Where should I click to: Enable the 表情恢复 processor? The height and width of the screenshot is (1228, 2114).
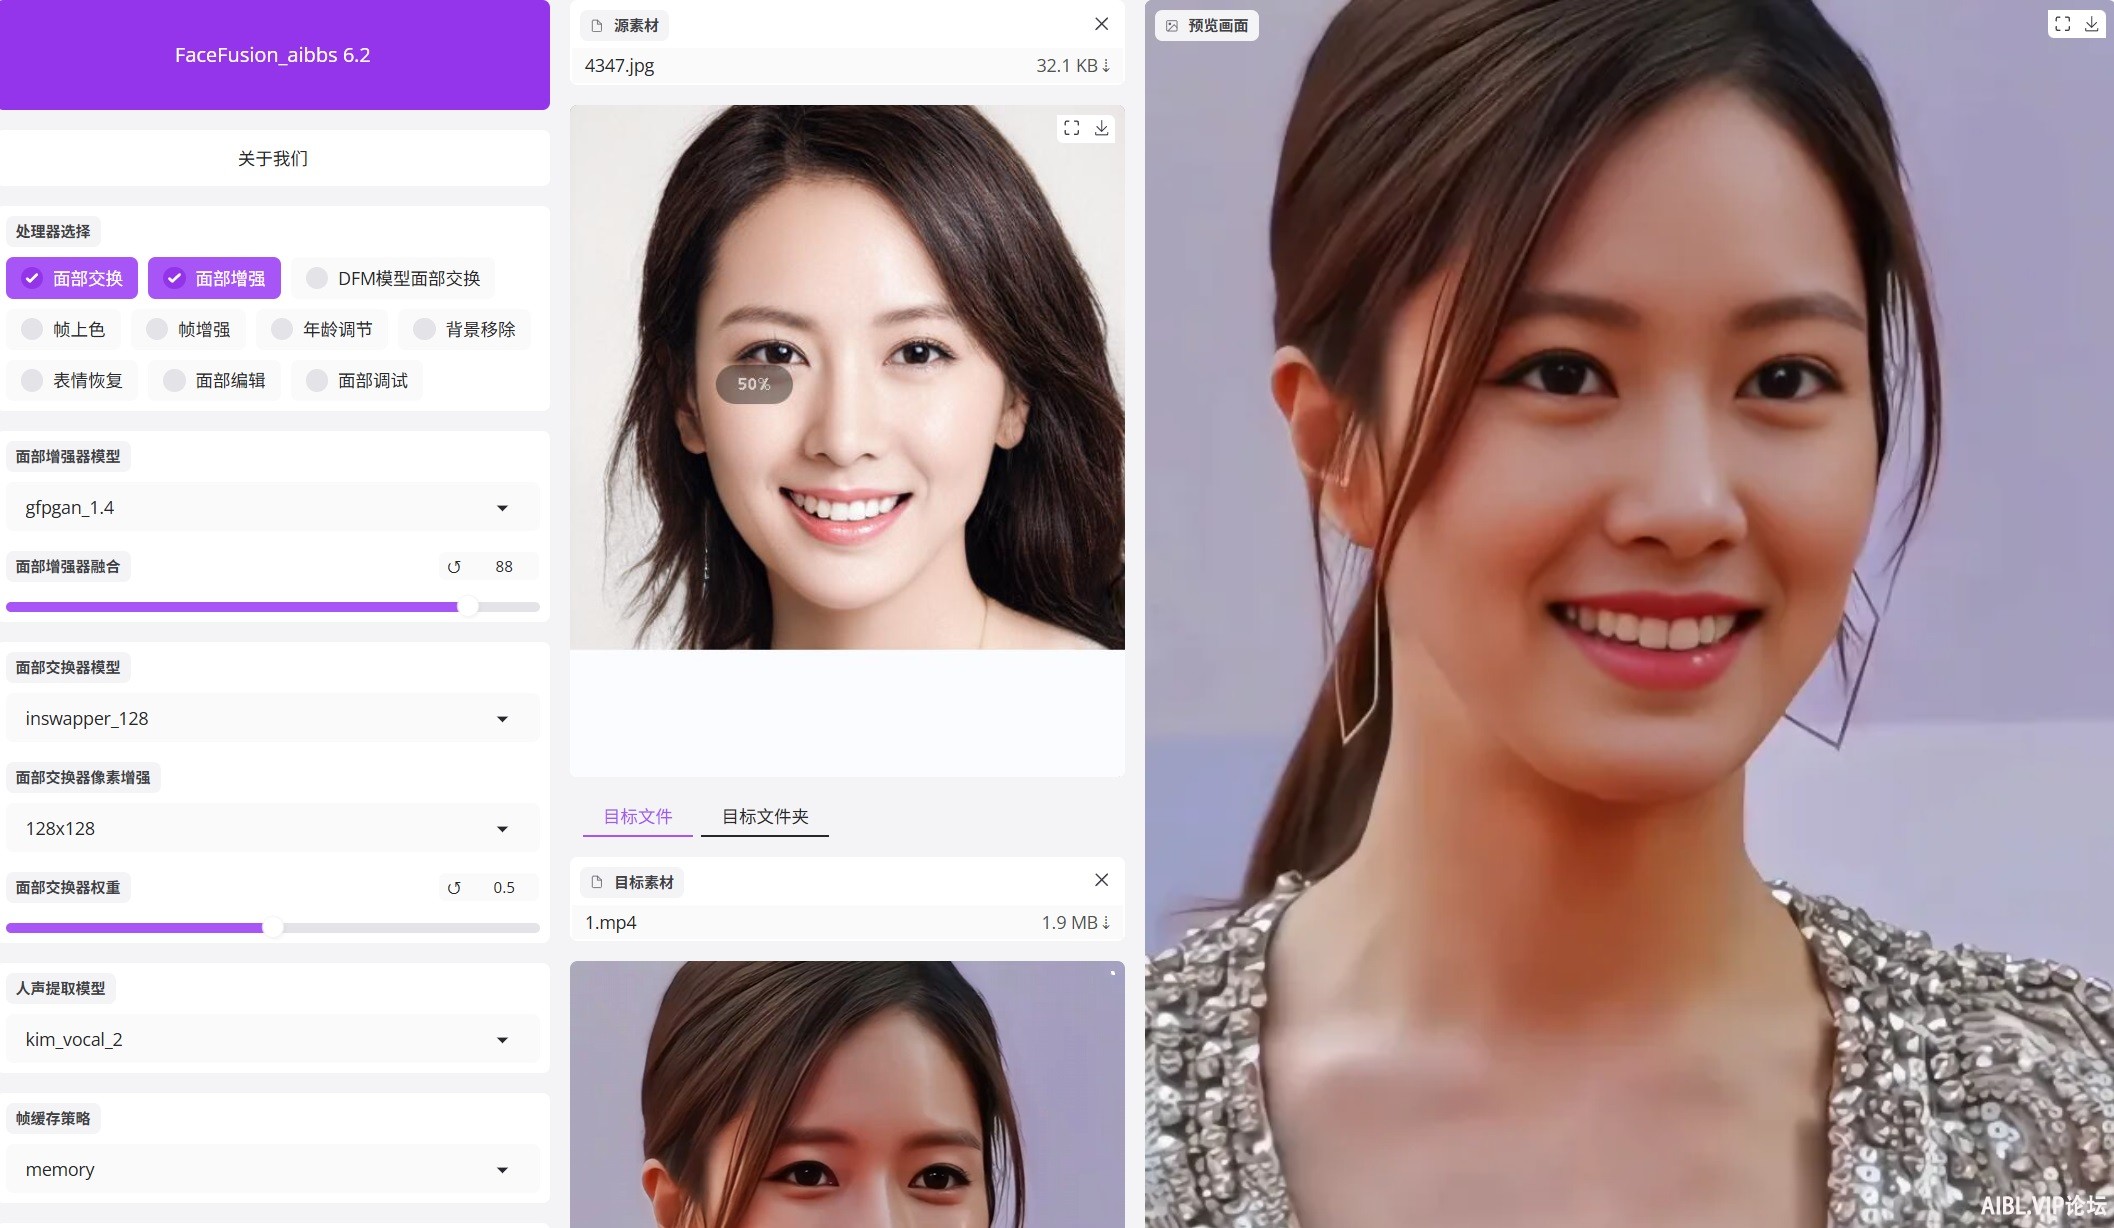72,380
